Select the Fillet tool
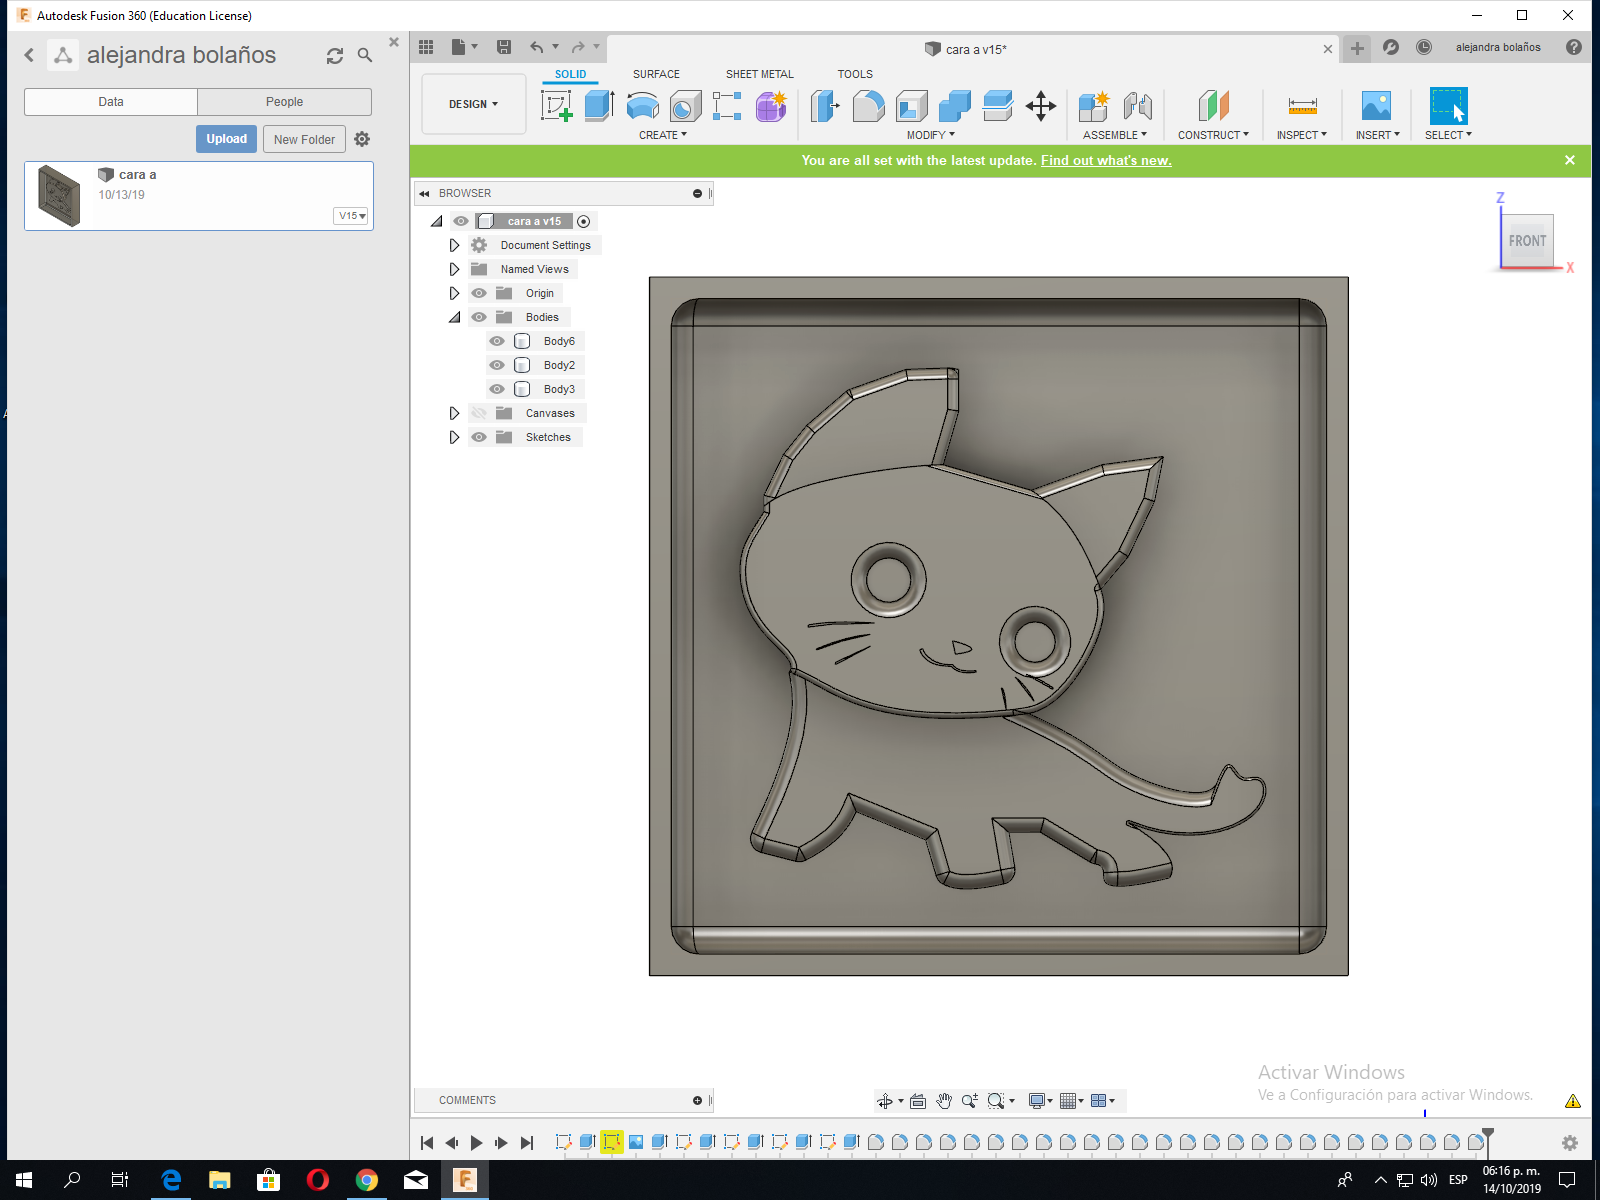This screenshot has width=1600, height=1200. coord(869,106)
